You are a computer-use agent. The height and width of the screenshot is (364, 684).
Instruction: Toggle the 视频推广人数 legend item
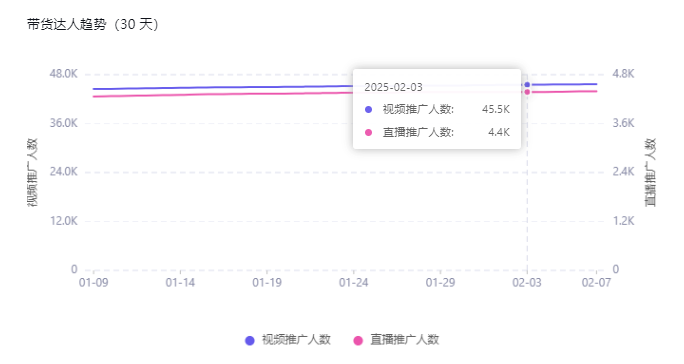[288, 340]
